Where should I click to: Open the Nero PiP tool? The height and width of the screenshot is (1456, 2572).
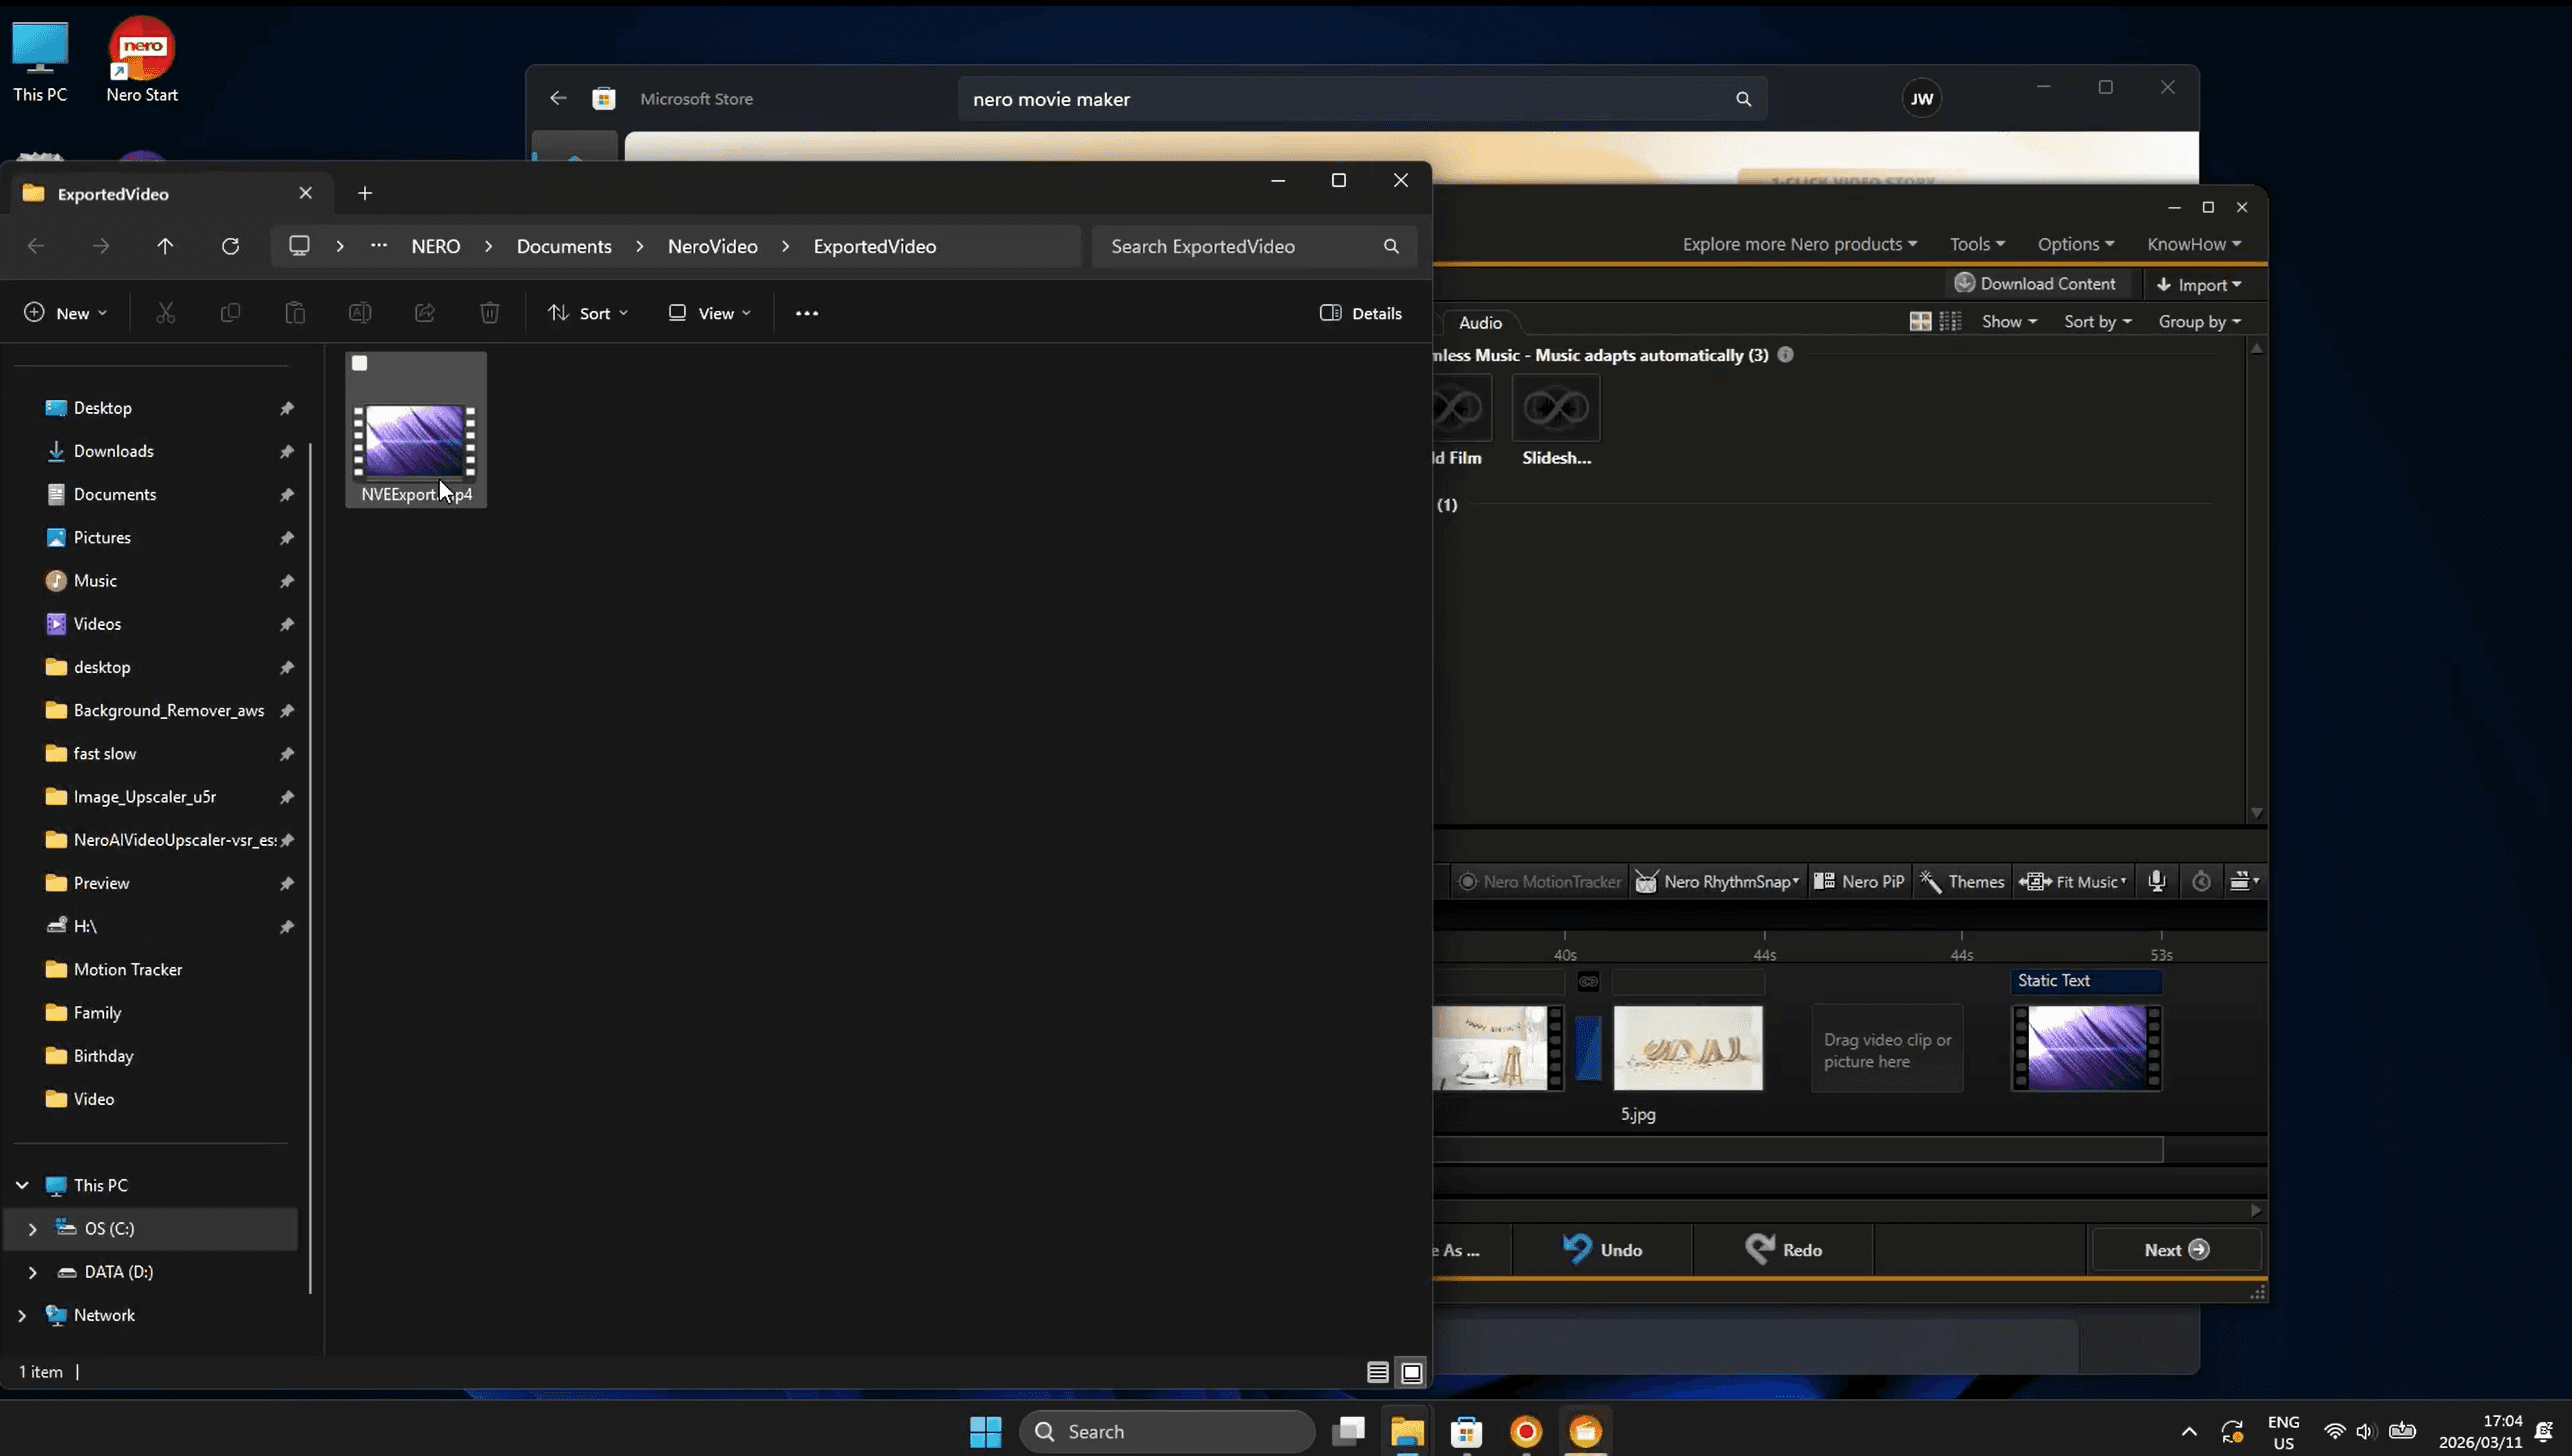click(1859, 881)
